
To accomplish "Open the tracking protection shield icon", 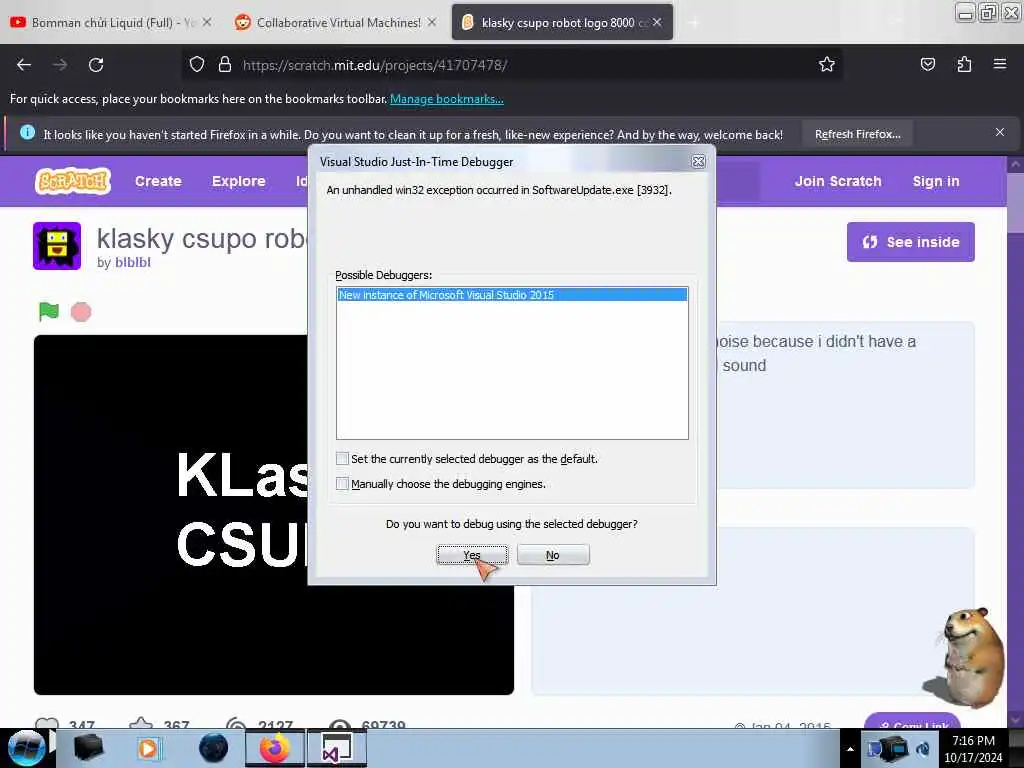I will click(x=197, y=65).
